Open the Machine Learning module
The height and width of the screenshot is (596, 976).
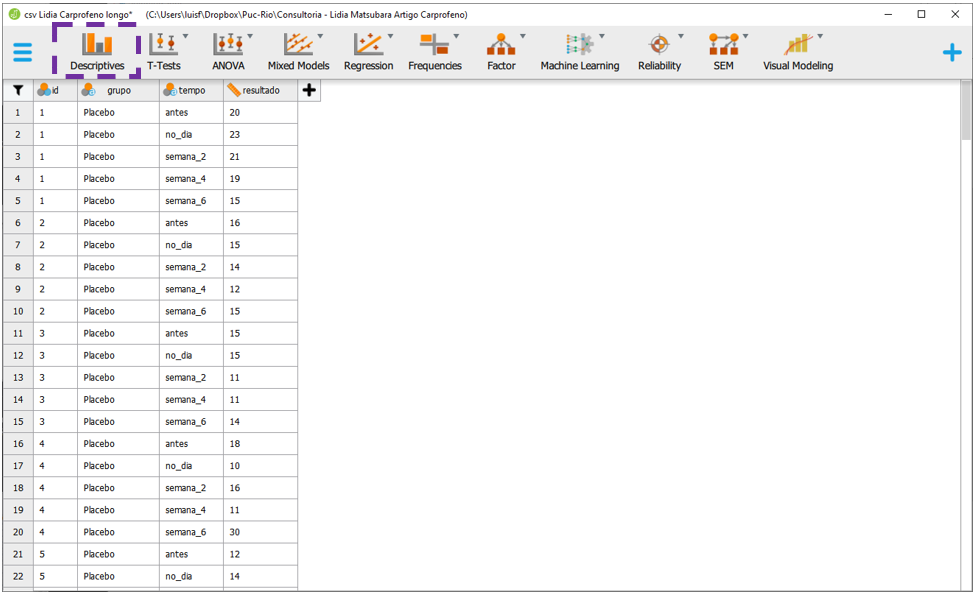579,52
